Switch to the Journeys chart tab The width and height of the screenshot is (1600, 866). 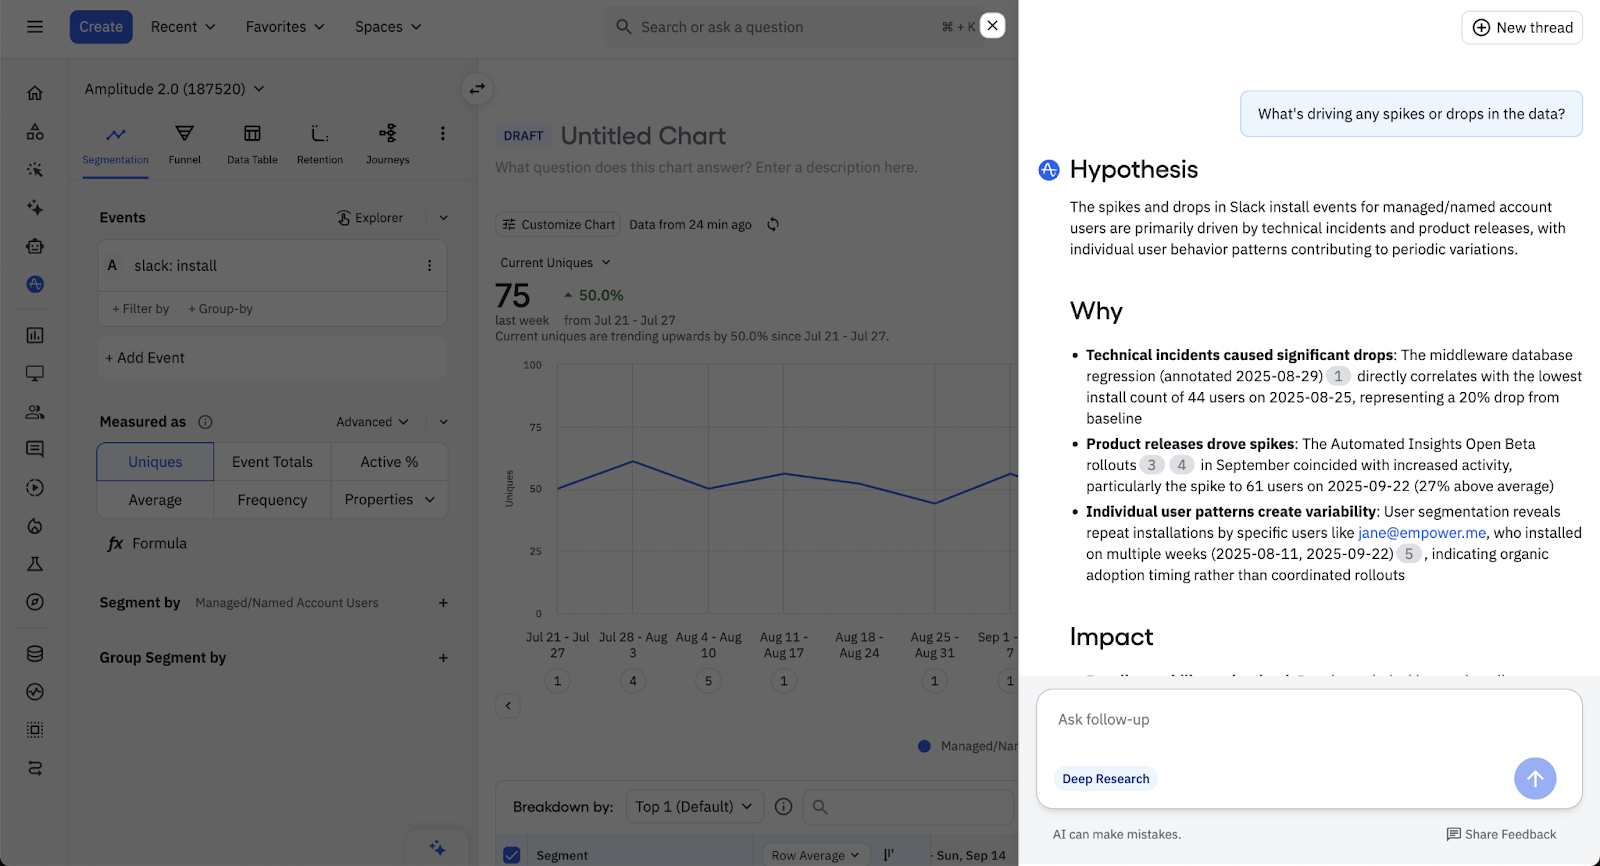tap(388, 145)
